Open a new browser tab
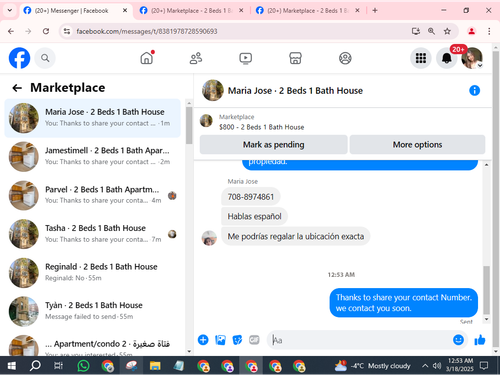500x375 pixels. tap(375, 10)
